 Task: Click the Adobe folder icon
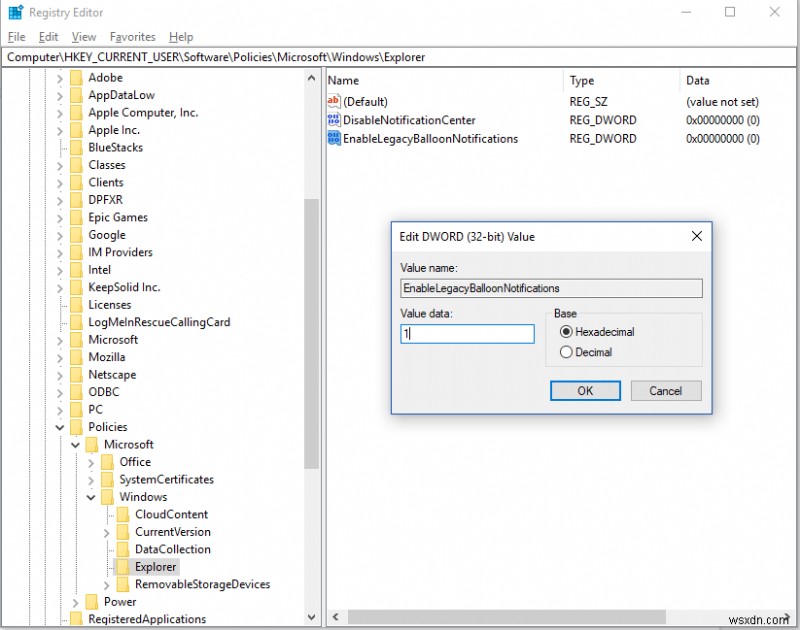click(x=76, y=78)
